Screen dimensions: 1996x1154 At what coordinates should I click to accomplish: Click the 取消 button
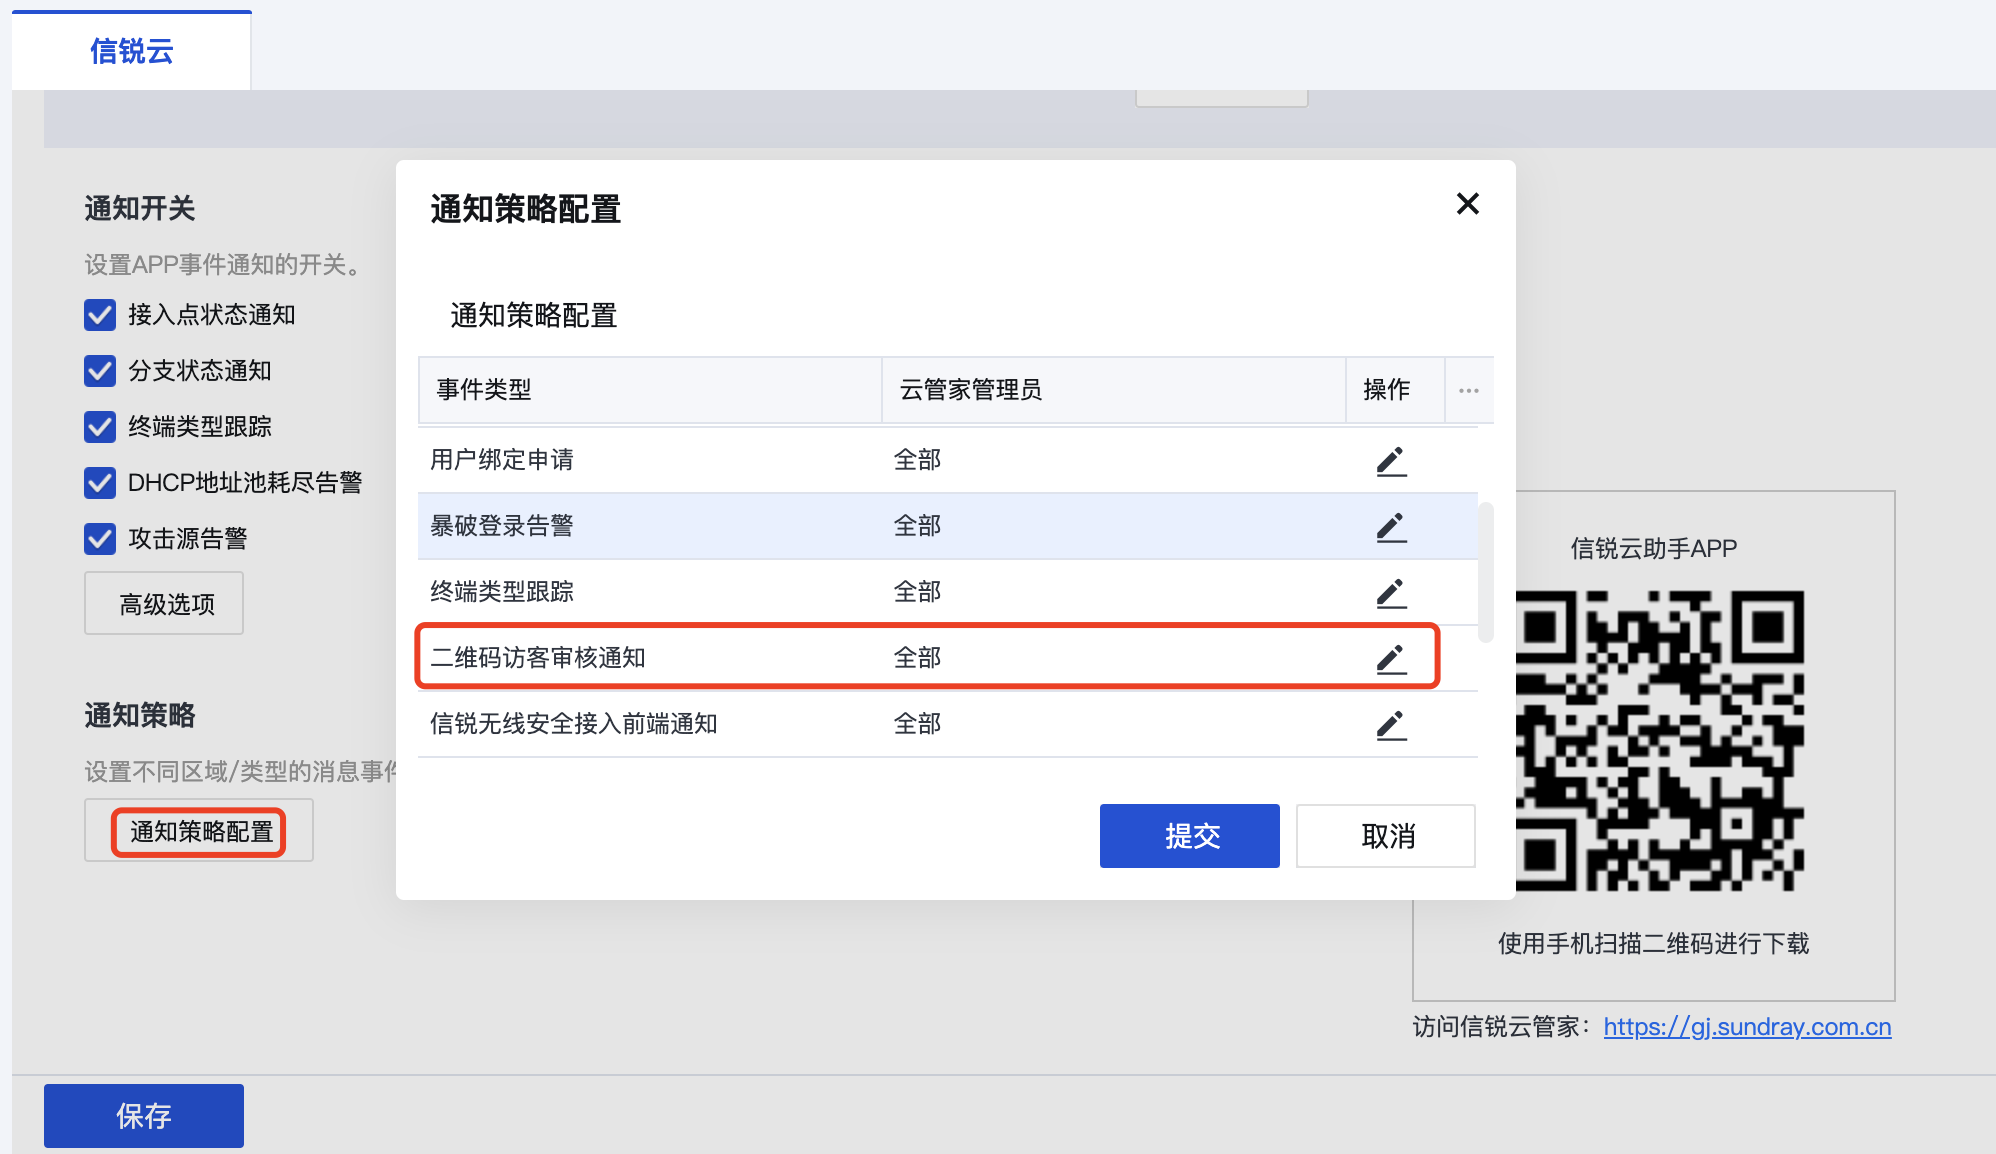tap(1386, 836)
